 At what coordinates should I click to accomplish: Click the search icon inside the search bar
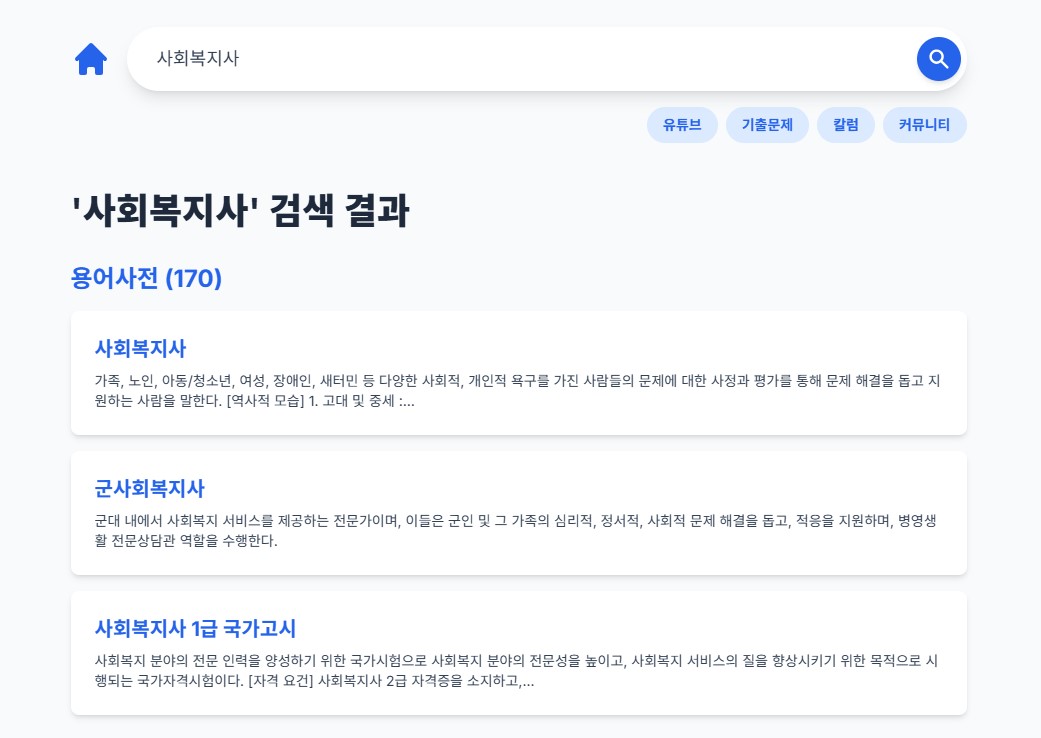(x=937, y=59)
